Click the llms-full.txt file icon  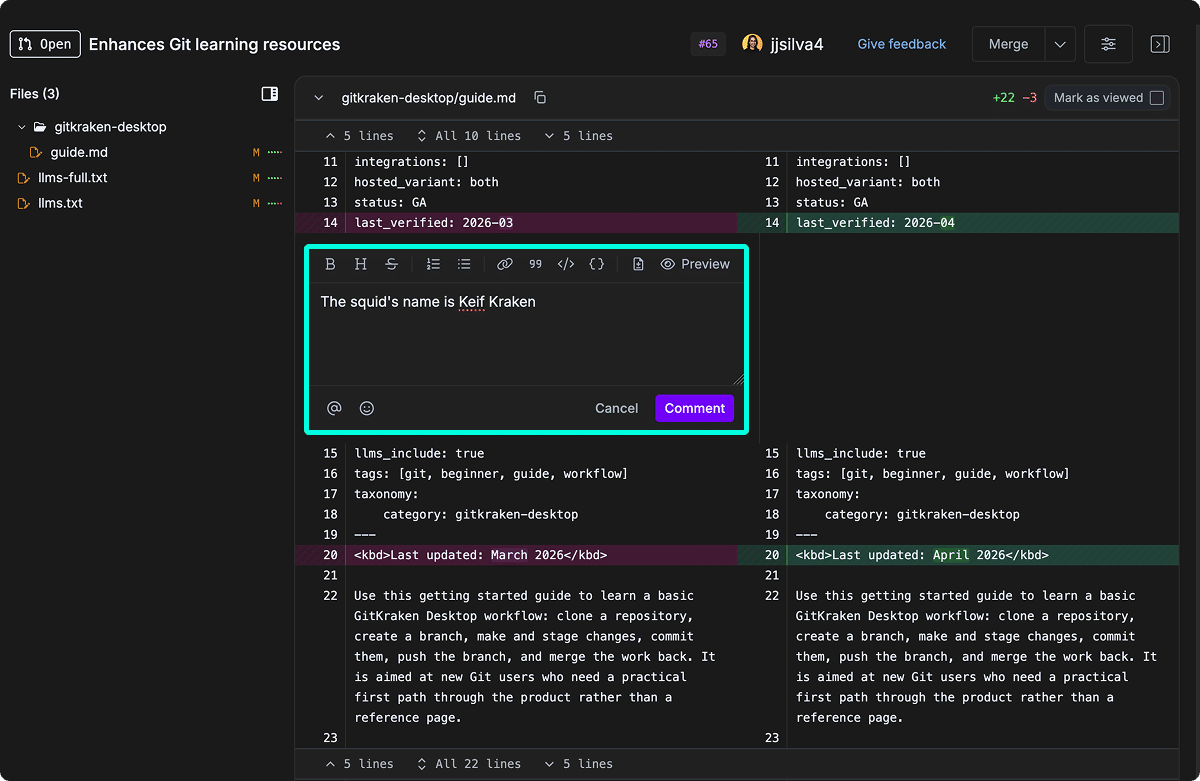click(23, 178)
